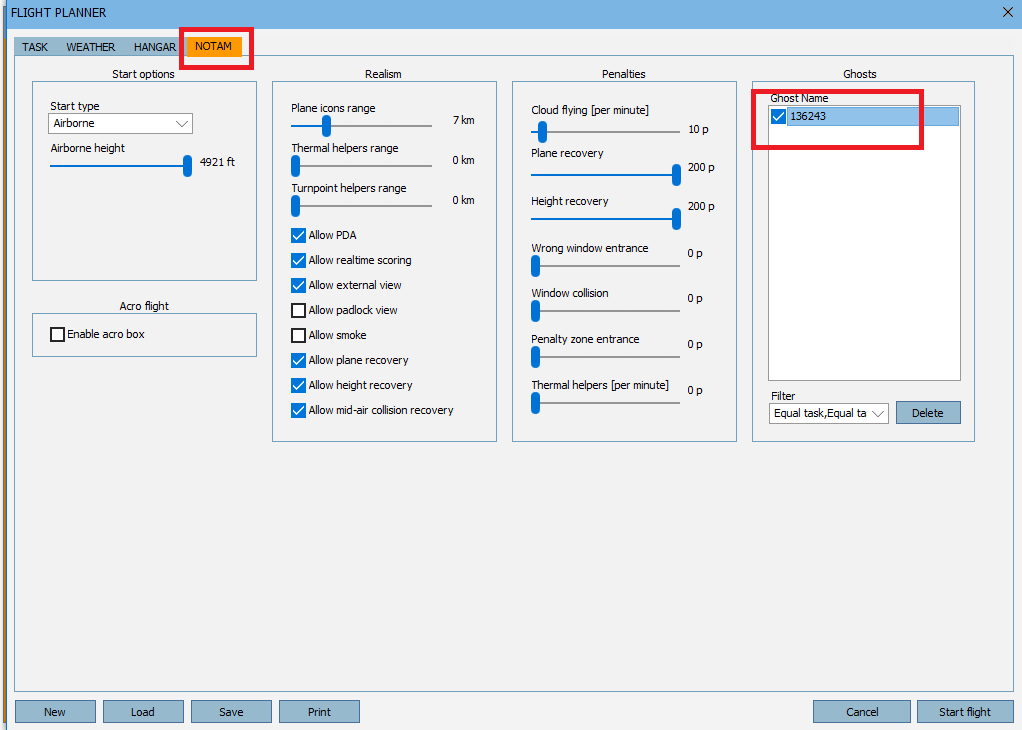Toggle the Allow PDA option
Image resolution: width=1022 pixels, height=730 pixels.
[x=297, y=235]
